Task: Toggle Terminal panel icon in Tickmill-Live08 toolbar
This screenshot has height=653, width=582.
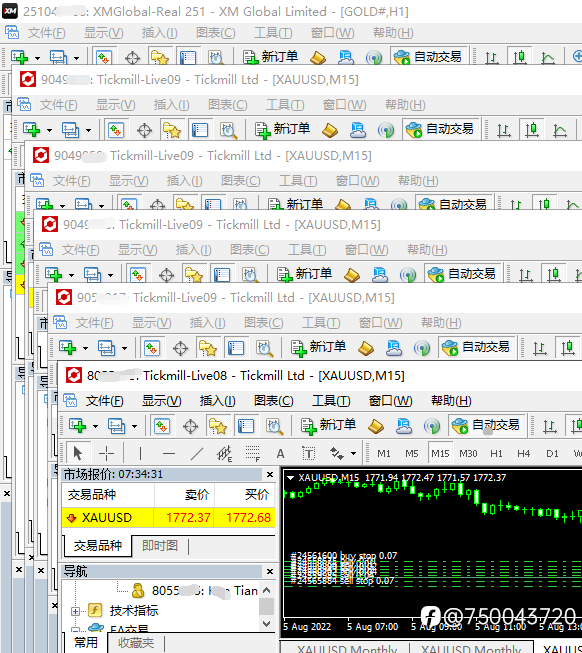Action: click(246, 426)
